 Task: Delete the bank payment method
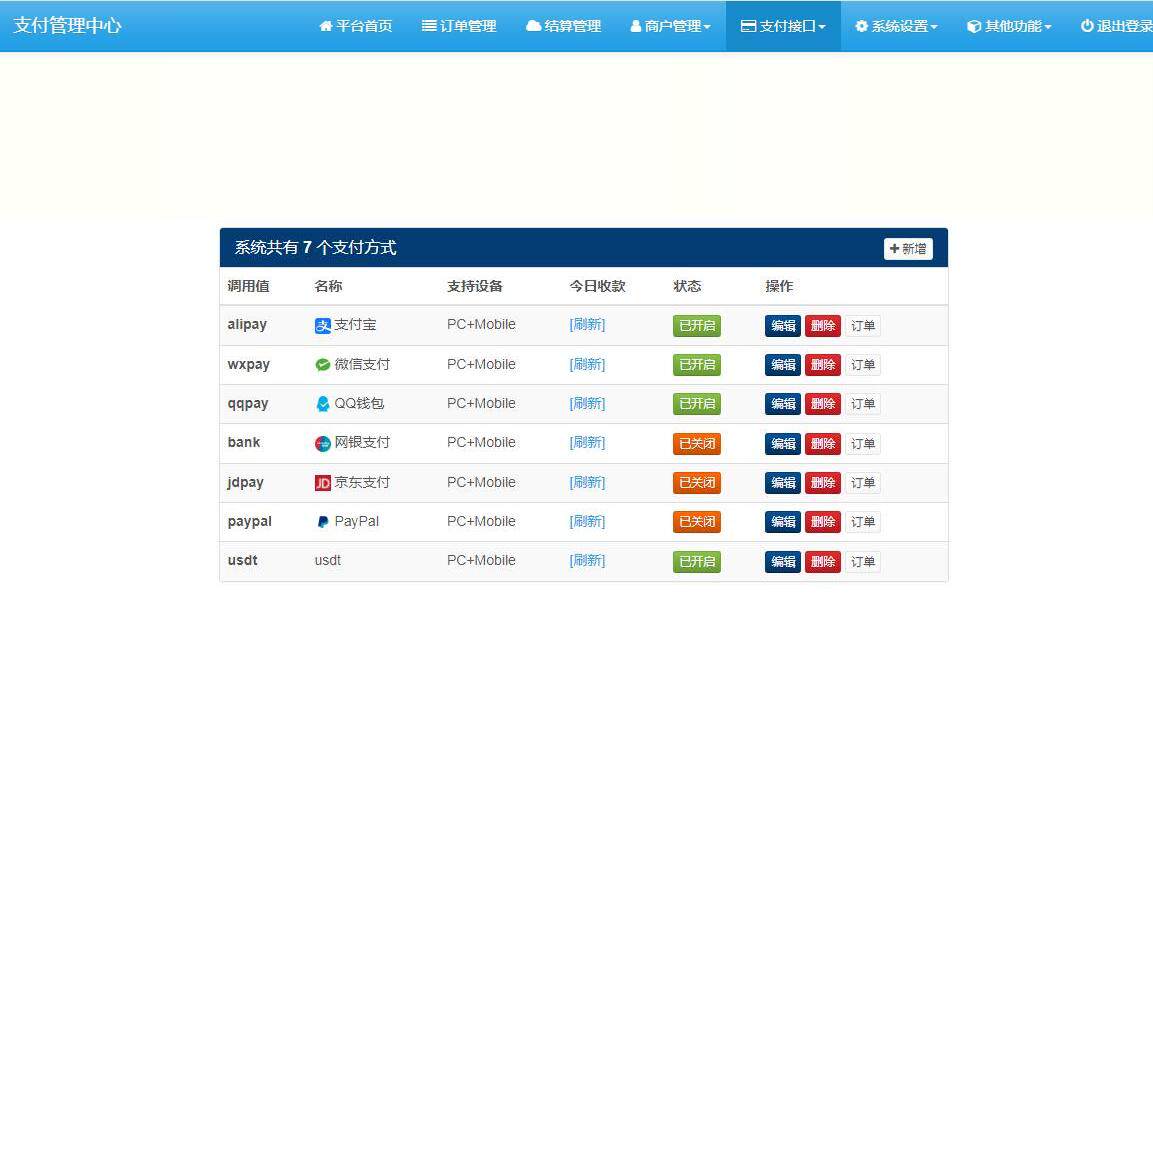[x=822, y=443]
